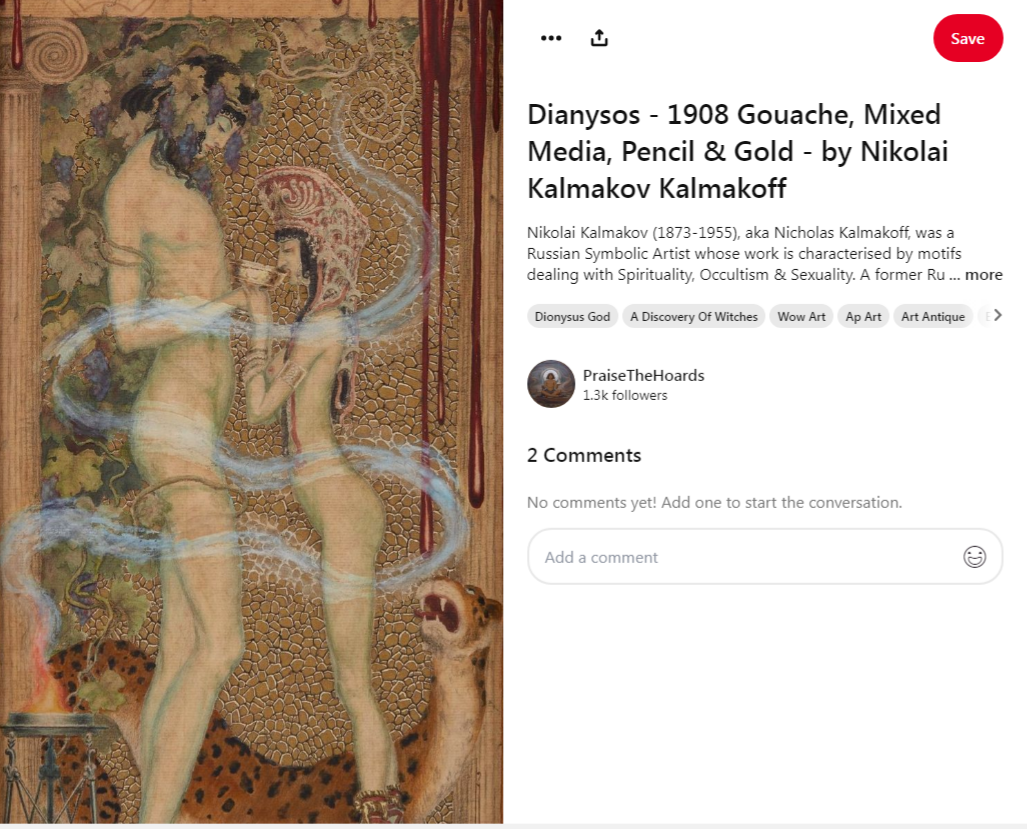This screenshot has width=1027, height=829.
Task: Open the Dianysos painting image
Action: [x=252, y=411]
